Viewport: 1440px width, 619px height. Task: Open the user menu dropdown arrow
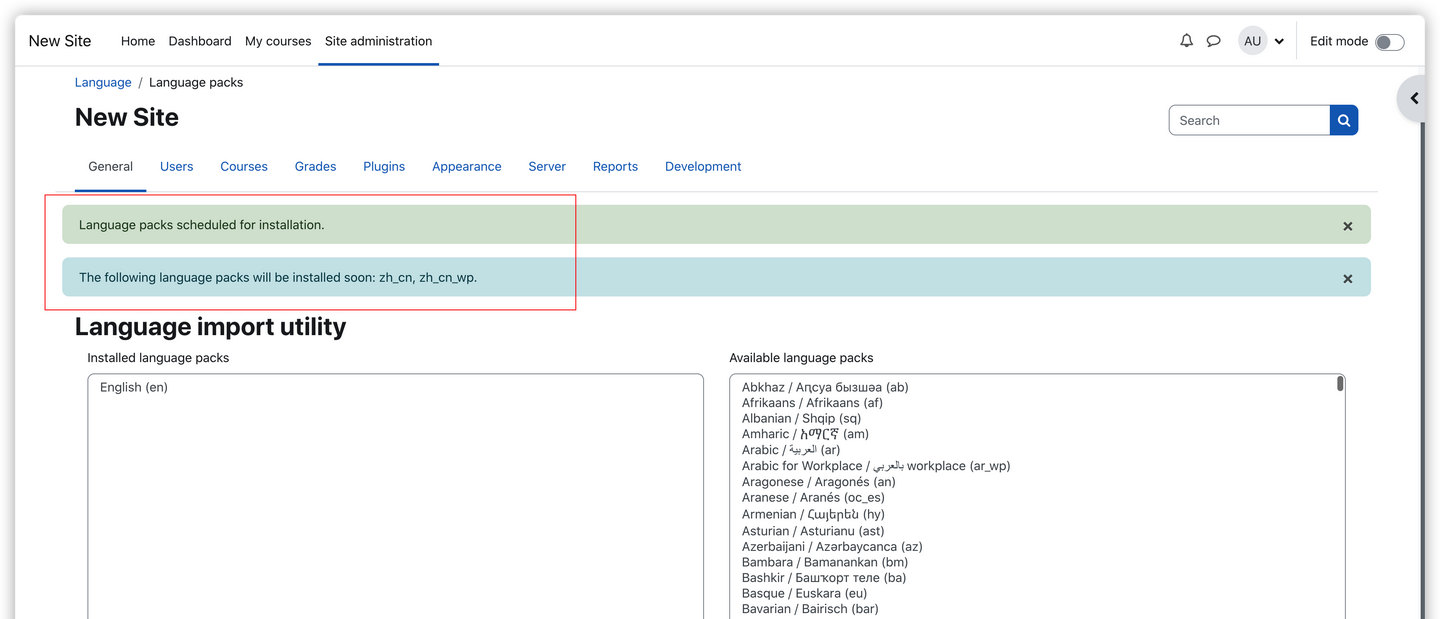point(1279,42)
